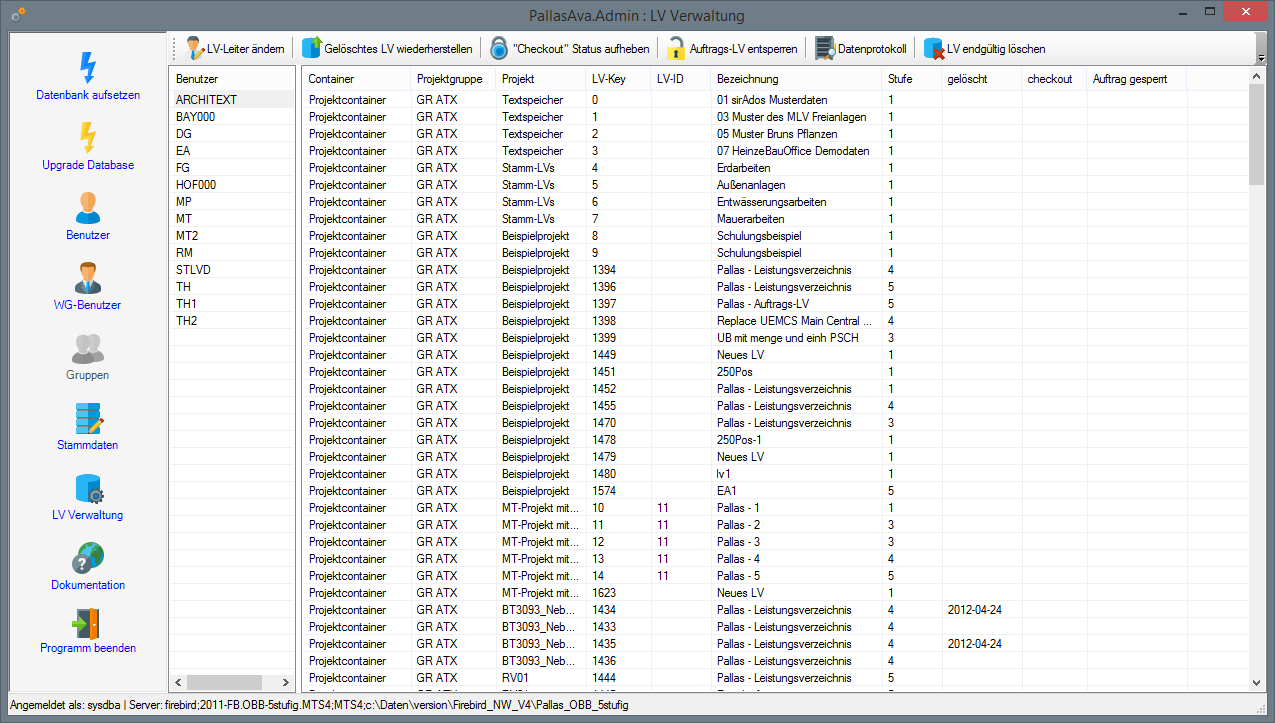Click the table scrollbar down arrow

click(1257, 682)
